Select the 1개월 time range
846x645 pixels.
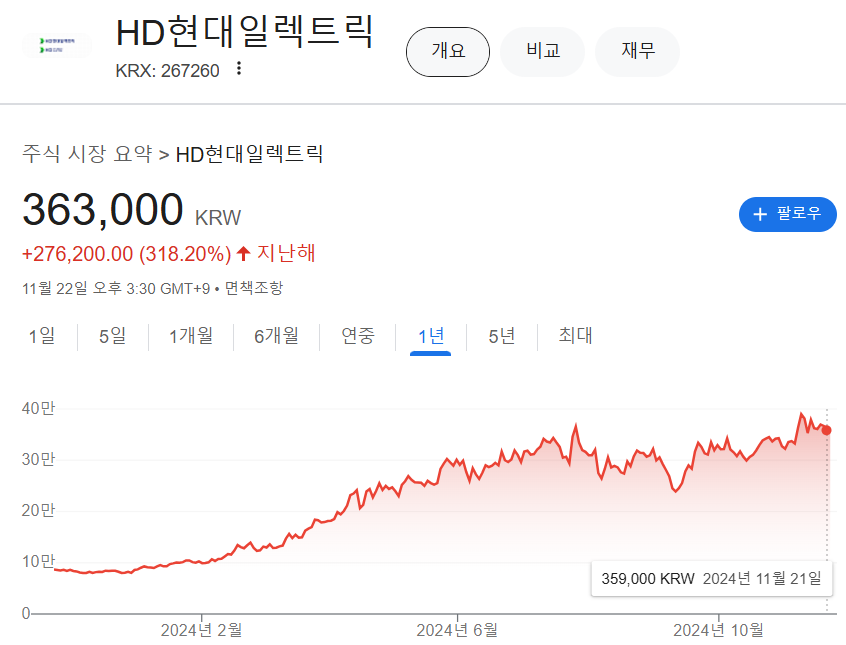click(191, 336)
